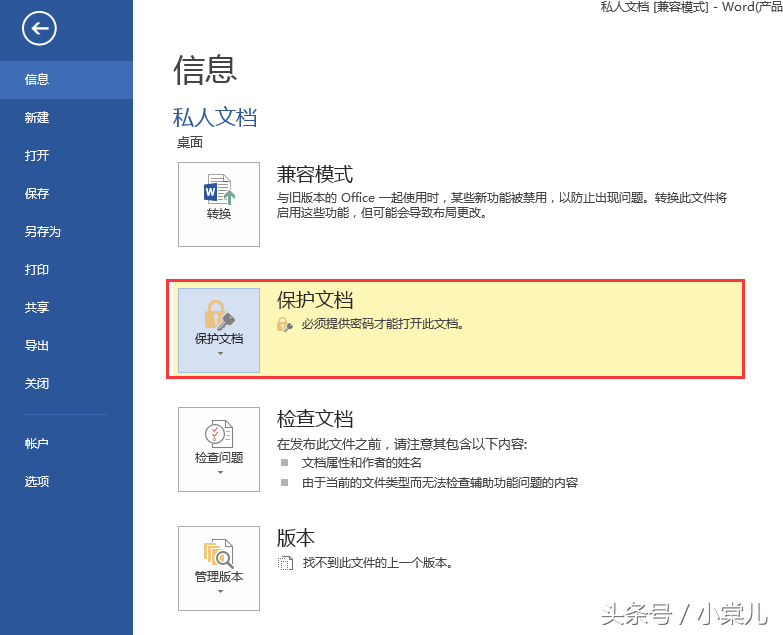The image size is (783, 635).
Task: Select 信息 in the sidebar
Action: click(x=66, y=79)
